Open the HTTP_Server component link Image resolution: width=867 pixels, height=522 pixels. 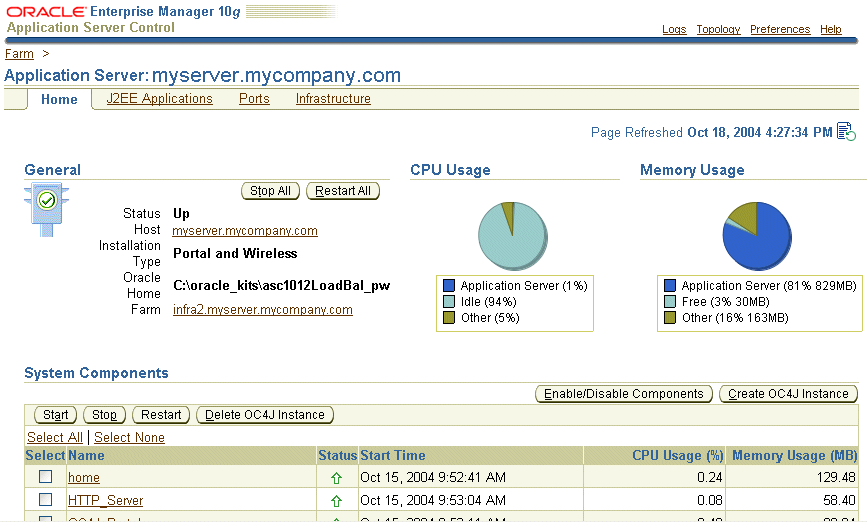point(105,500)
